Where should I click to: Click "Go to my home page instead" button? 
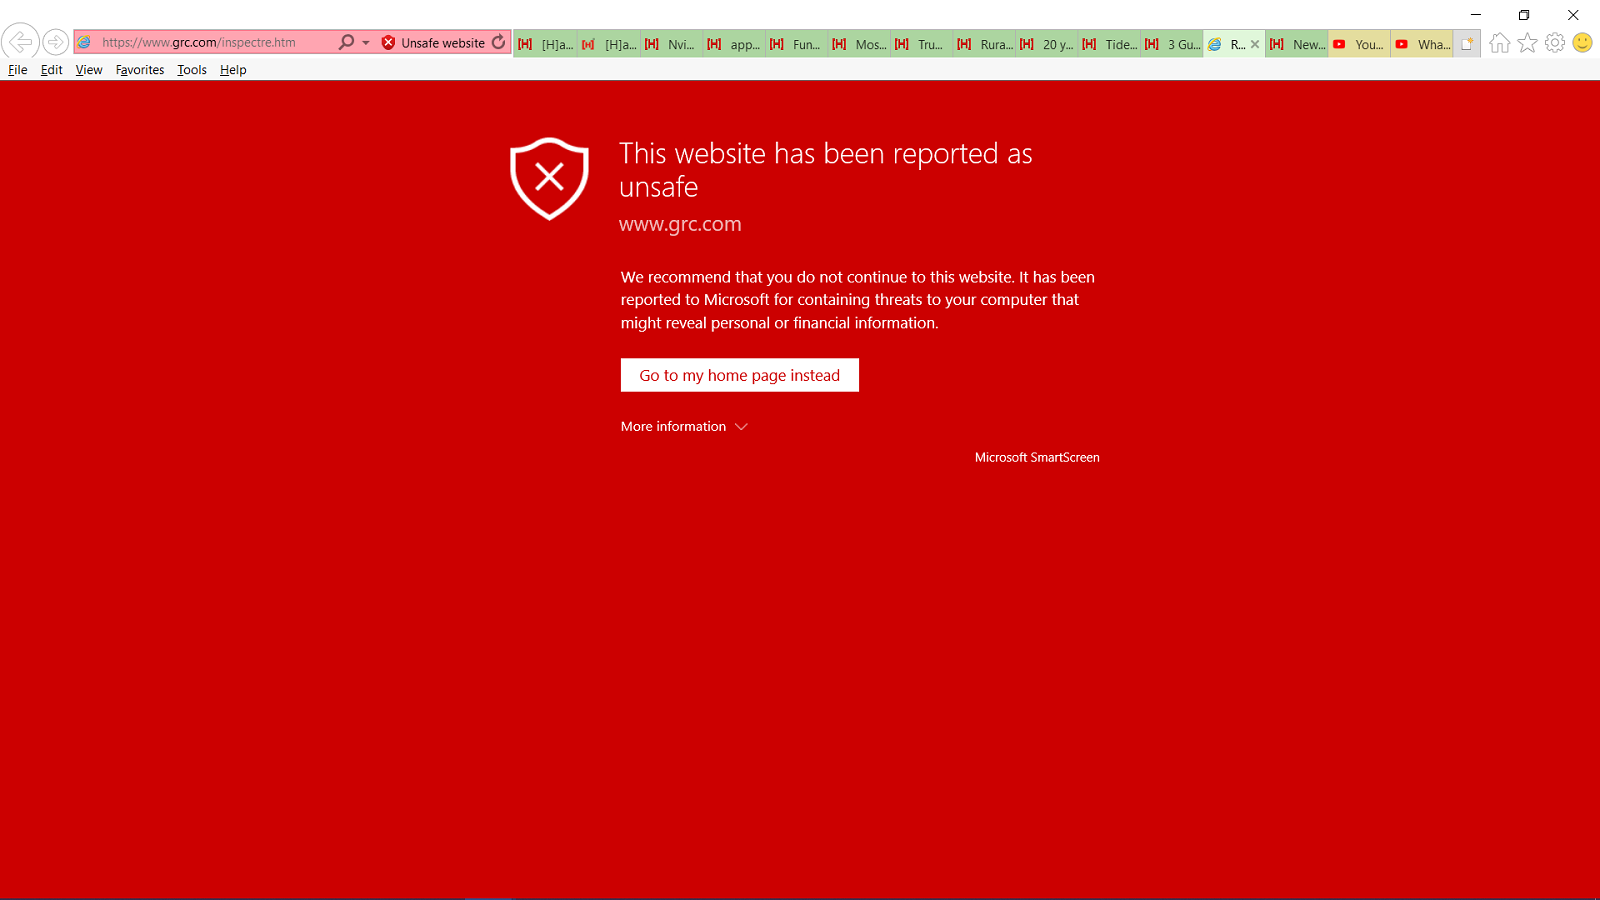[740, 375]
